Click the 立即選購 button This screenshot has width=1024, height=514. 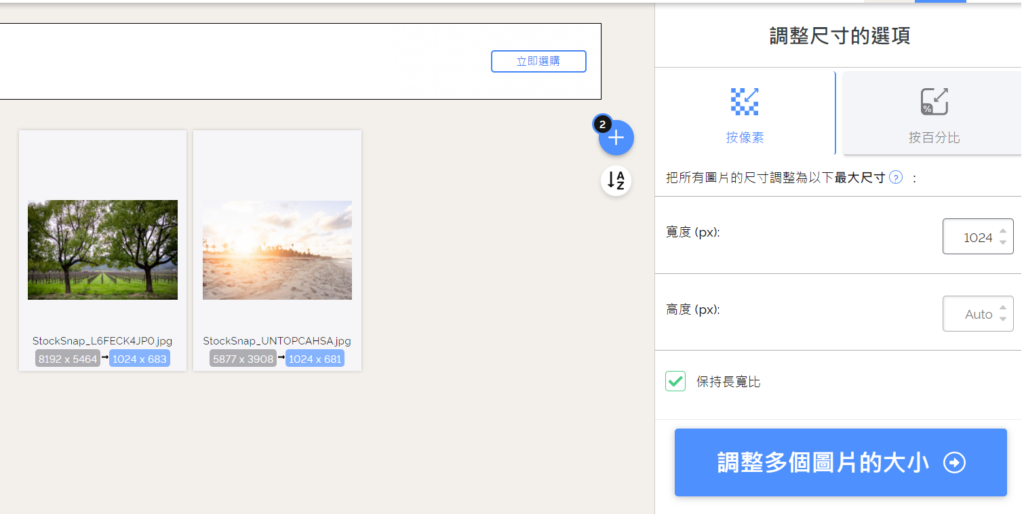(x=539, y=61)
